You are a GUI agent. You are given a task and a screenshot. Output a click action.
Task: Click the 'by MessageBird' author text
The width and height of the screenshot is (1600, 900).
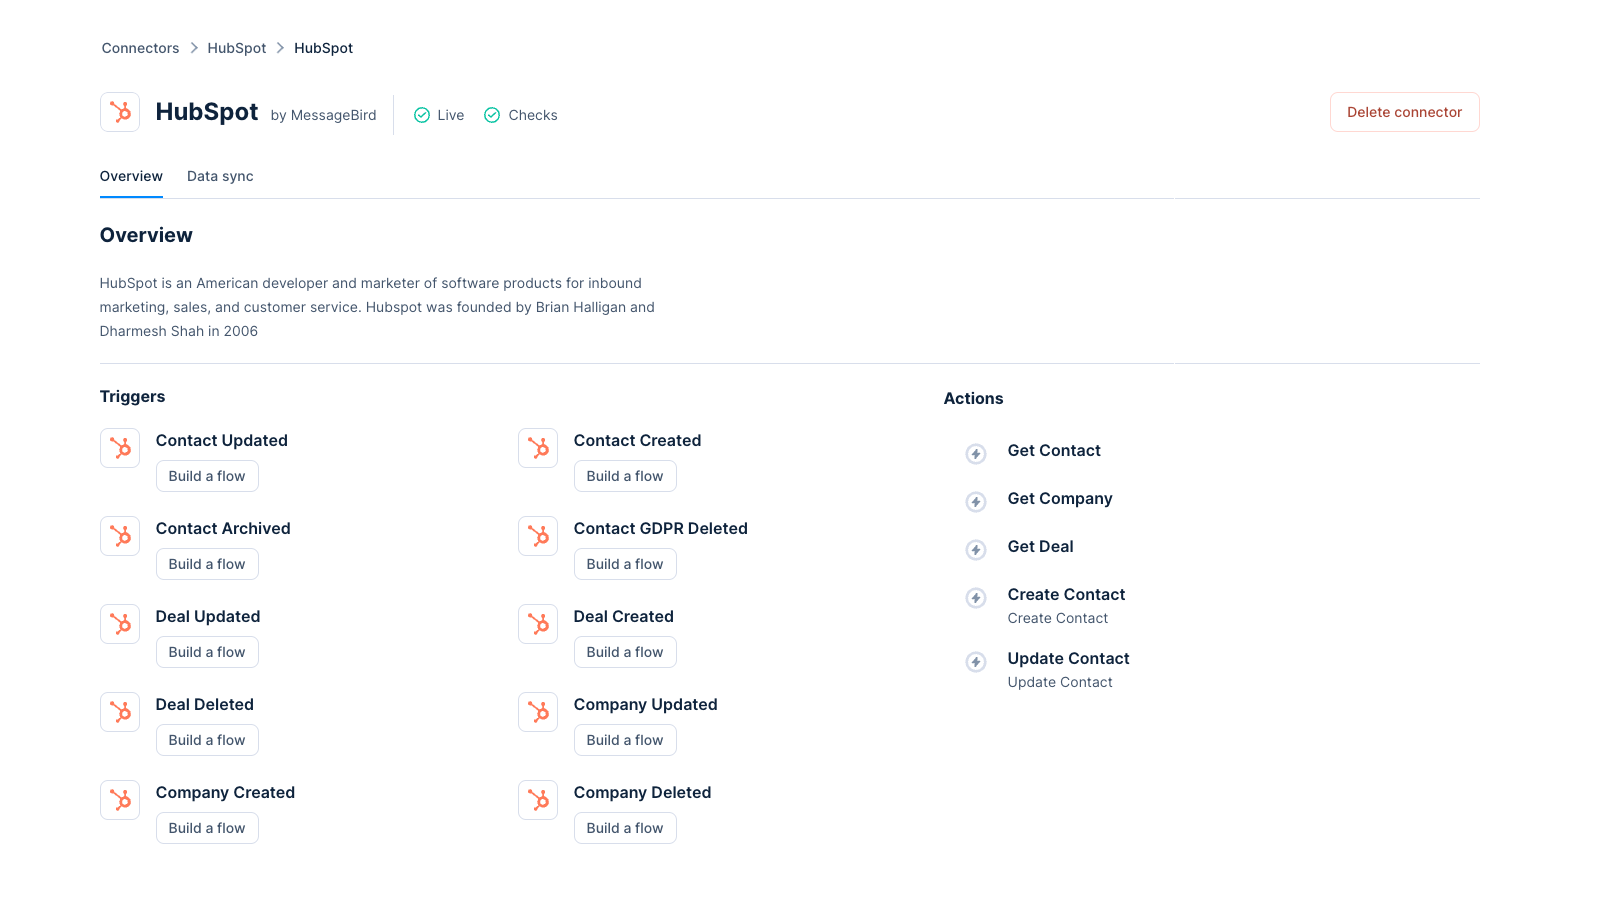click(x=323, y=116)
